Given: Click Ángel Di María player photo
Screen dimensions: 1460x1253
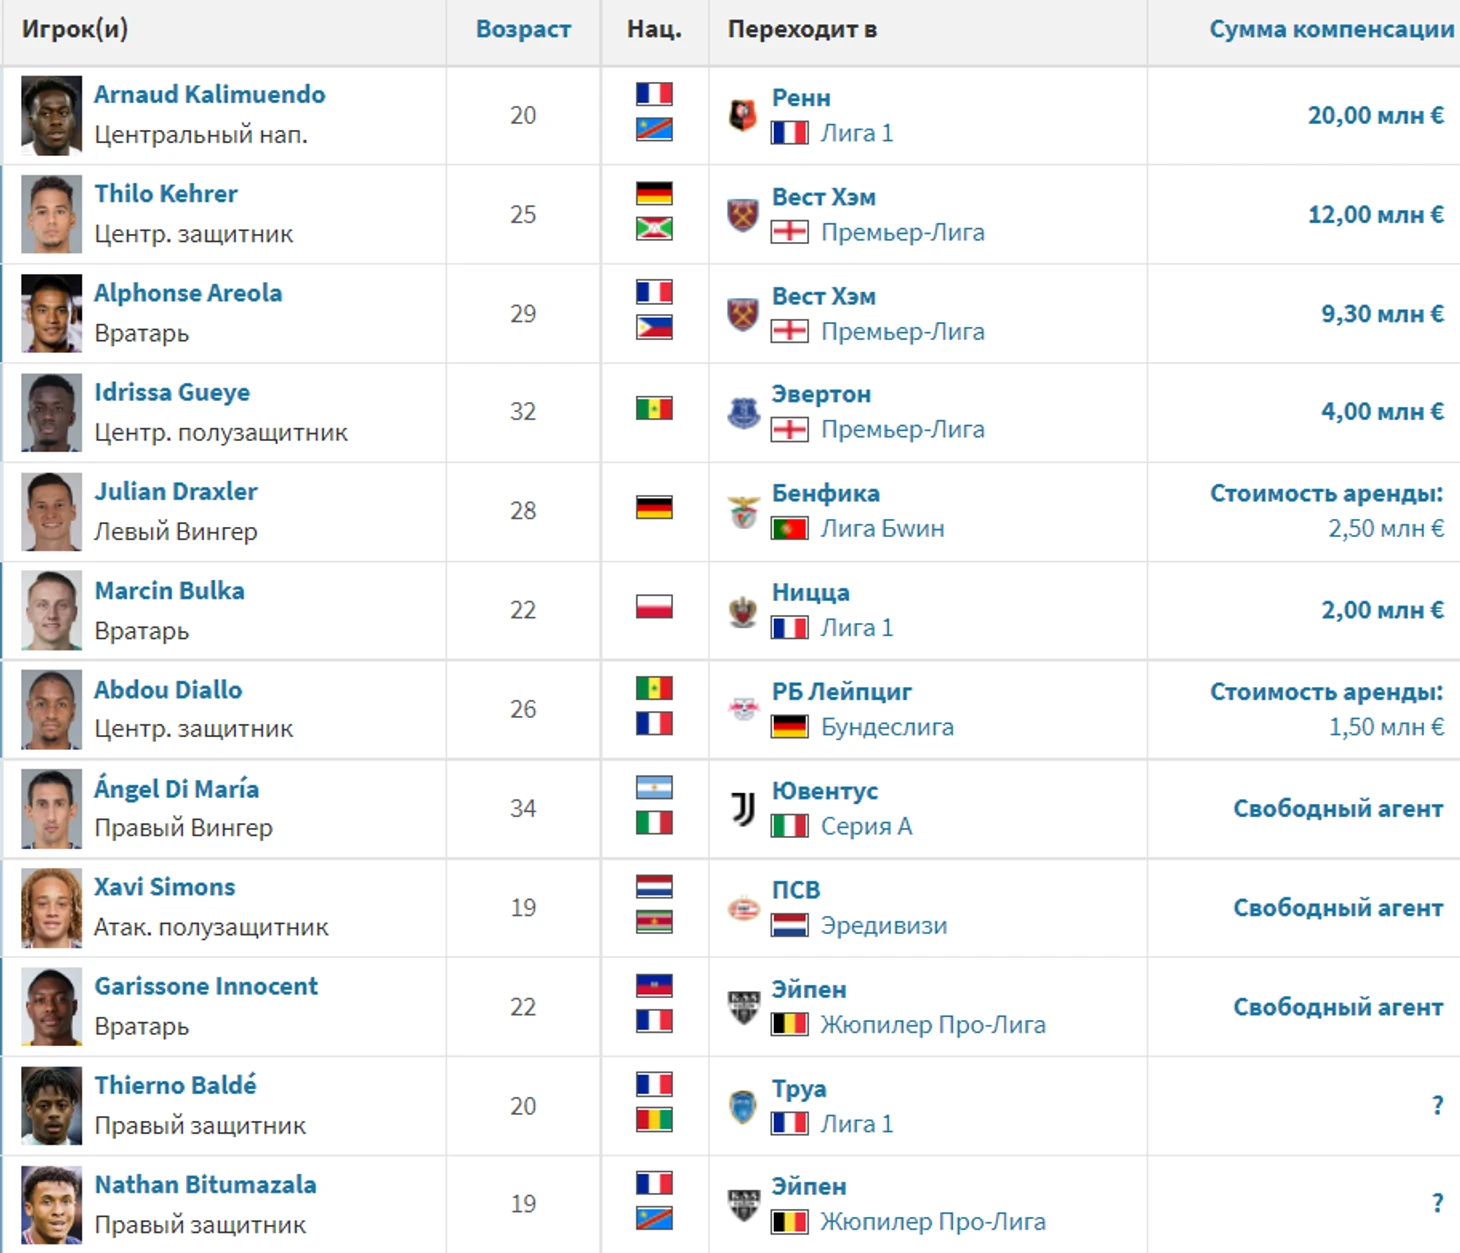Looking at the screenshot, I should click(x=51, y=809).
